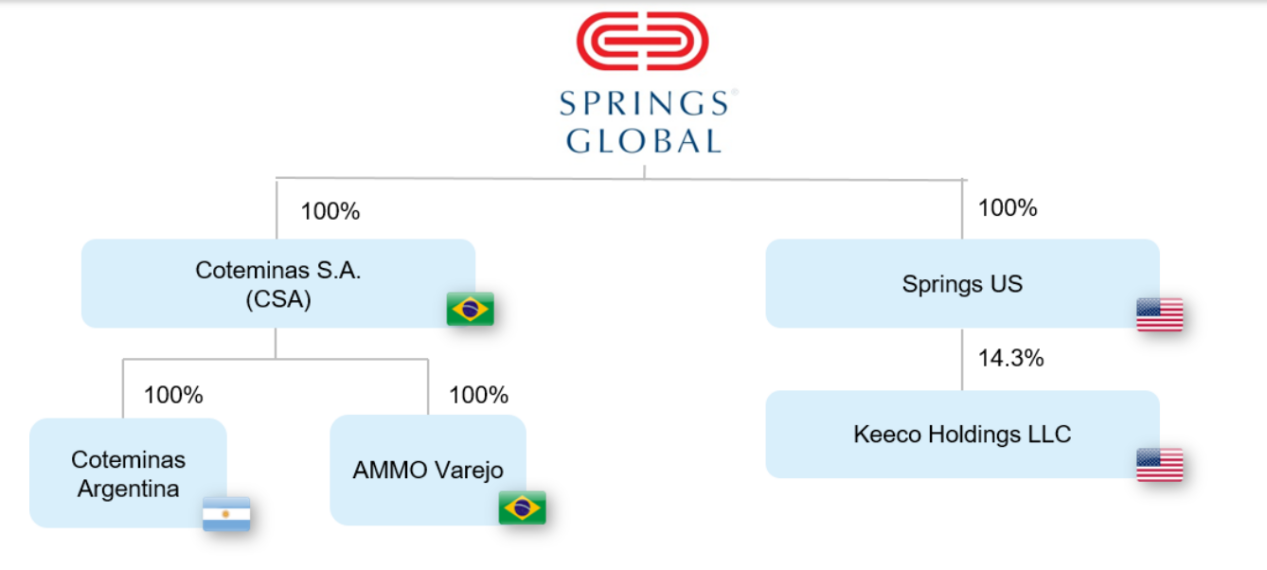Click the Argentina flag on Coteminas Argentina
Image resolution: width=1267 pixels, height=570 pixels.
point(226,514)
